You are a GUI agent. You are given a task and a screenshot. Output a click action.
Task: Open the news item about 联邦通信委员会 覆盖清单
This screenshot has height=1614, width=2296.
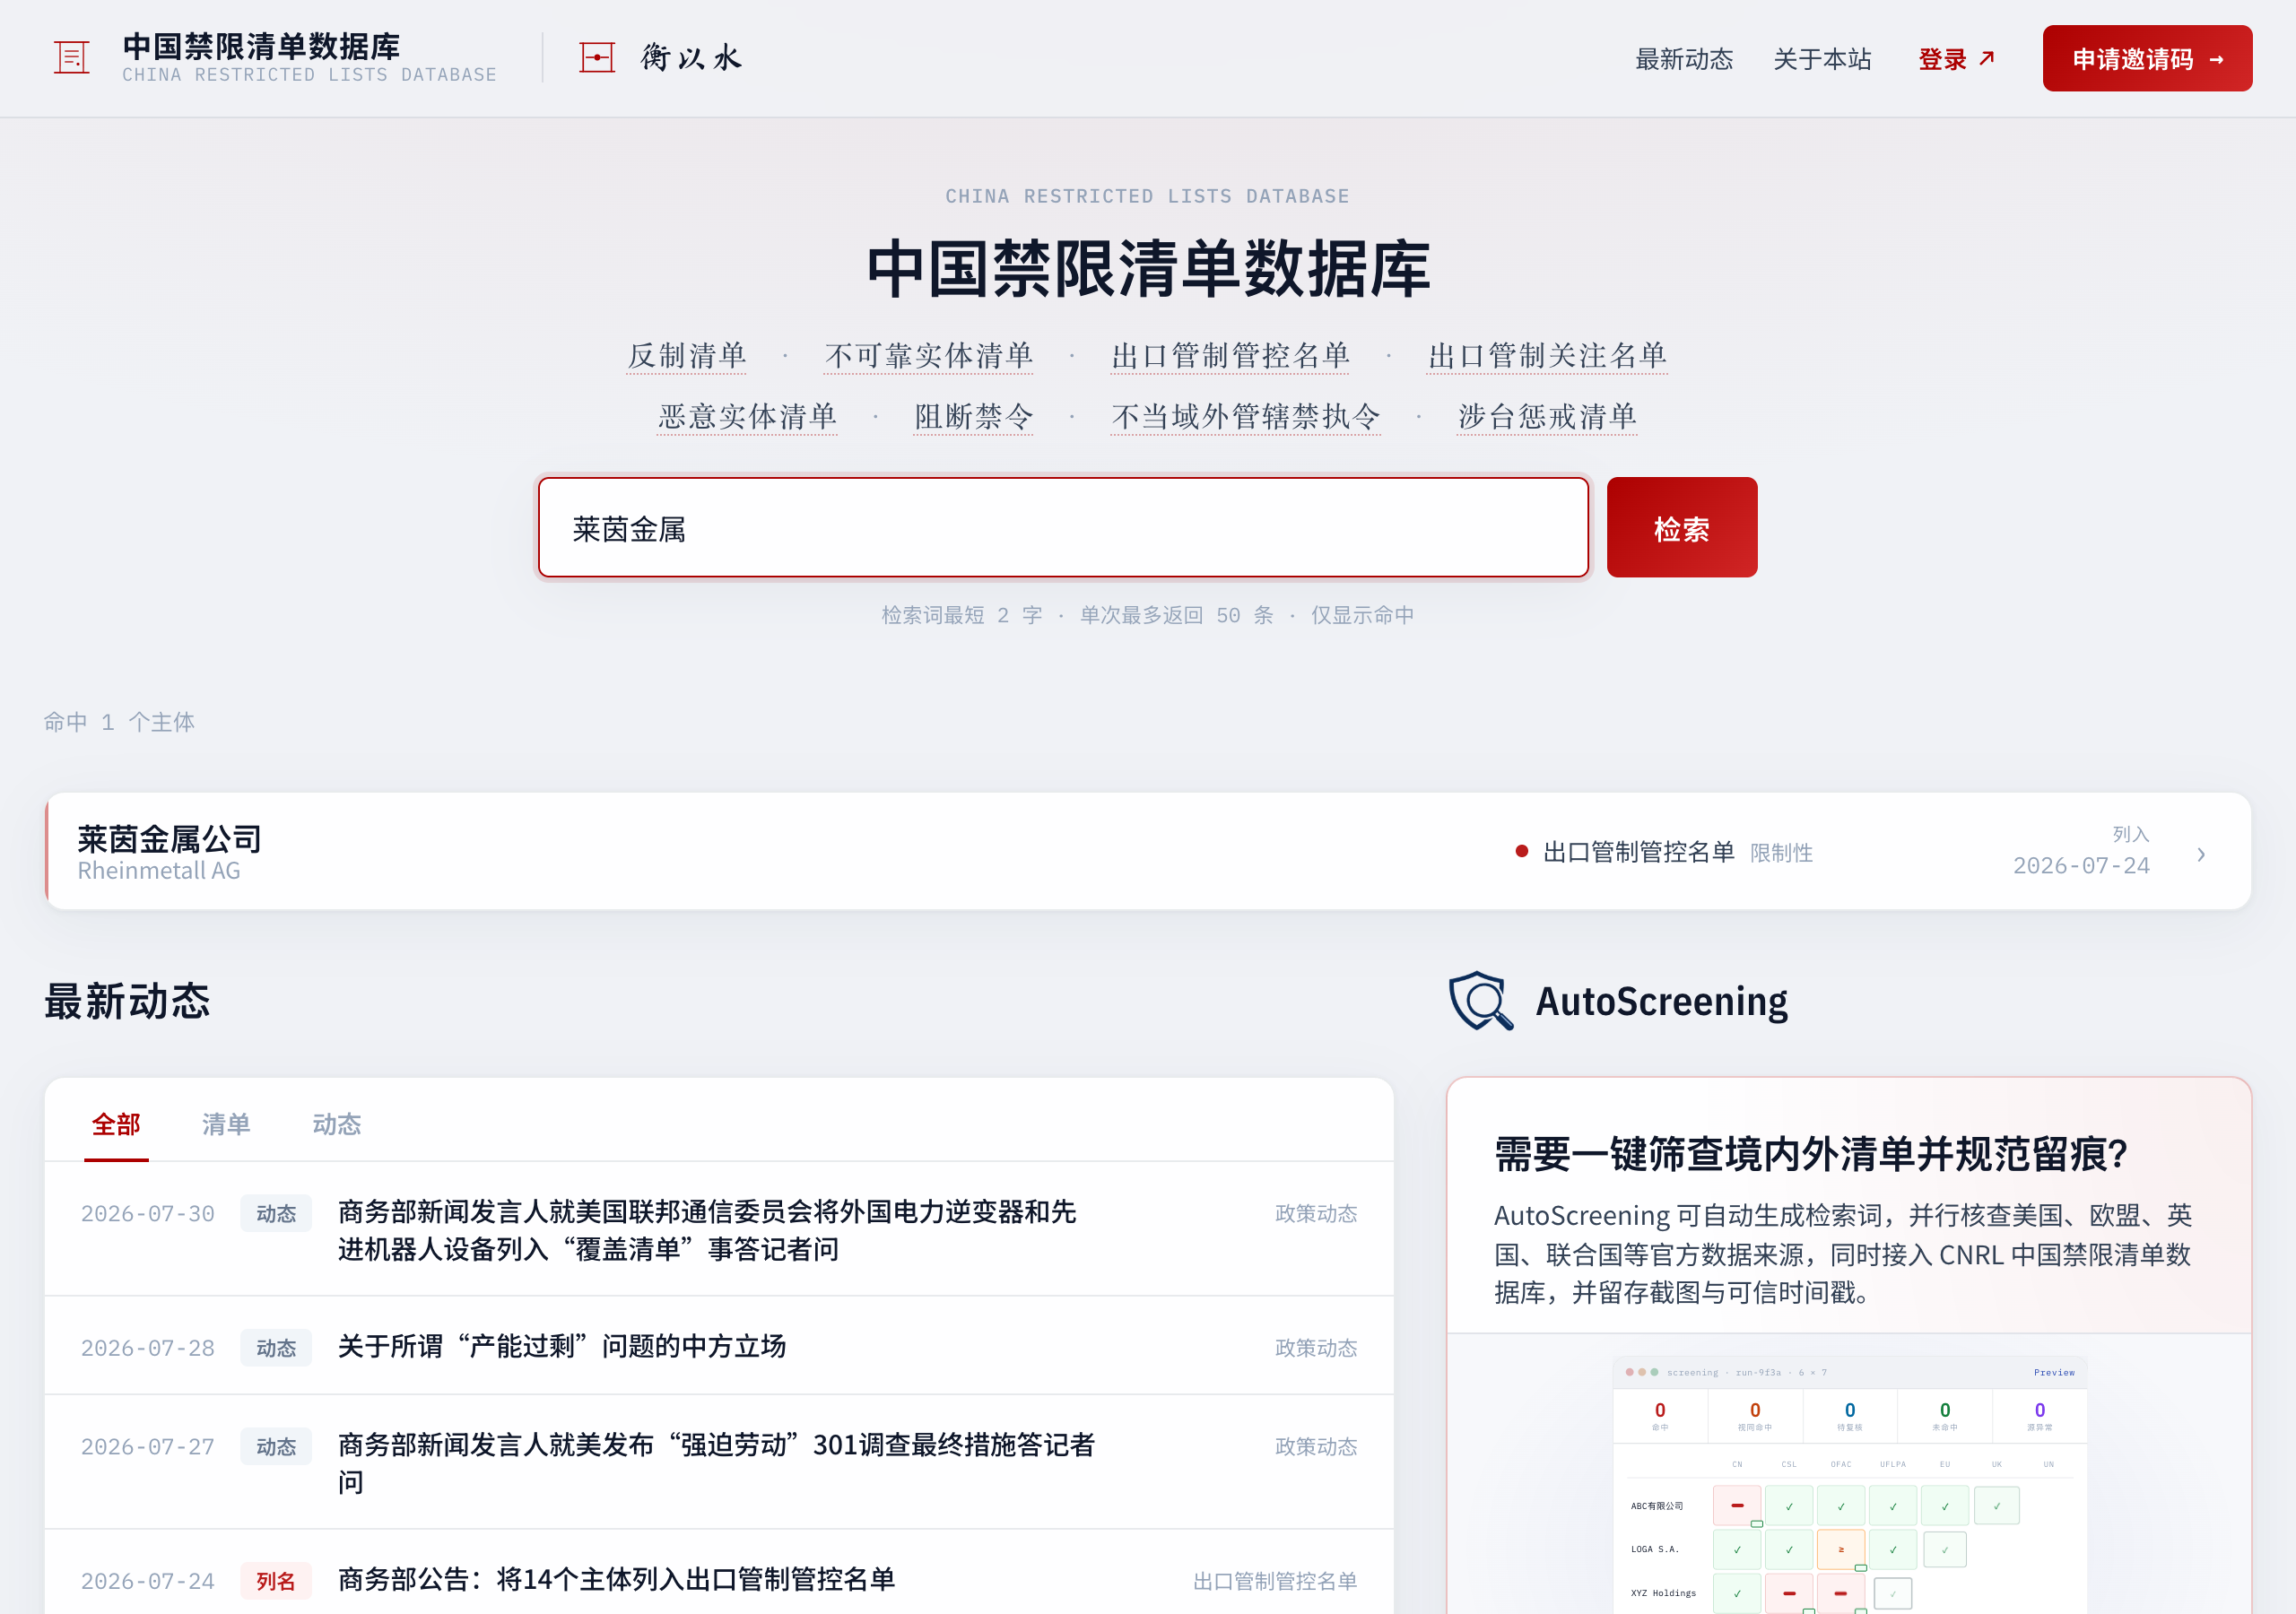coord(719,1230)
